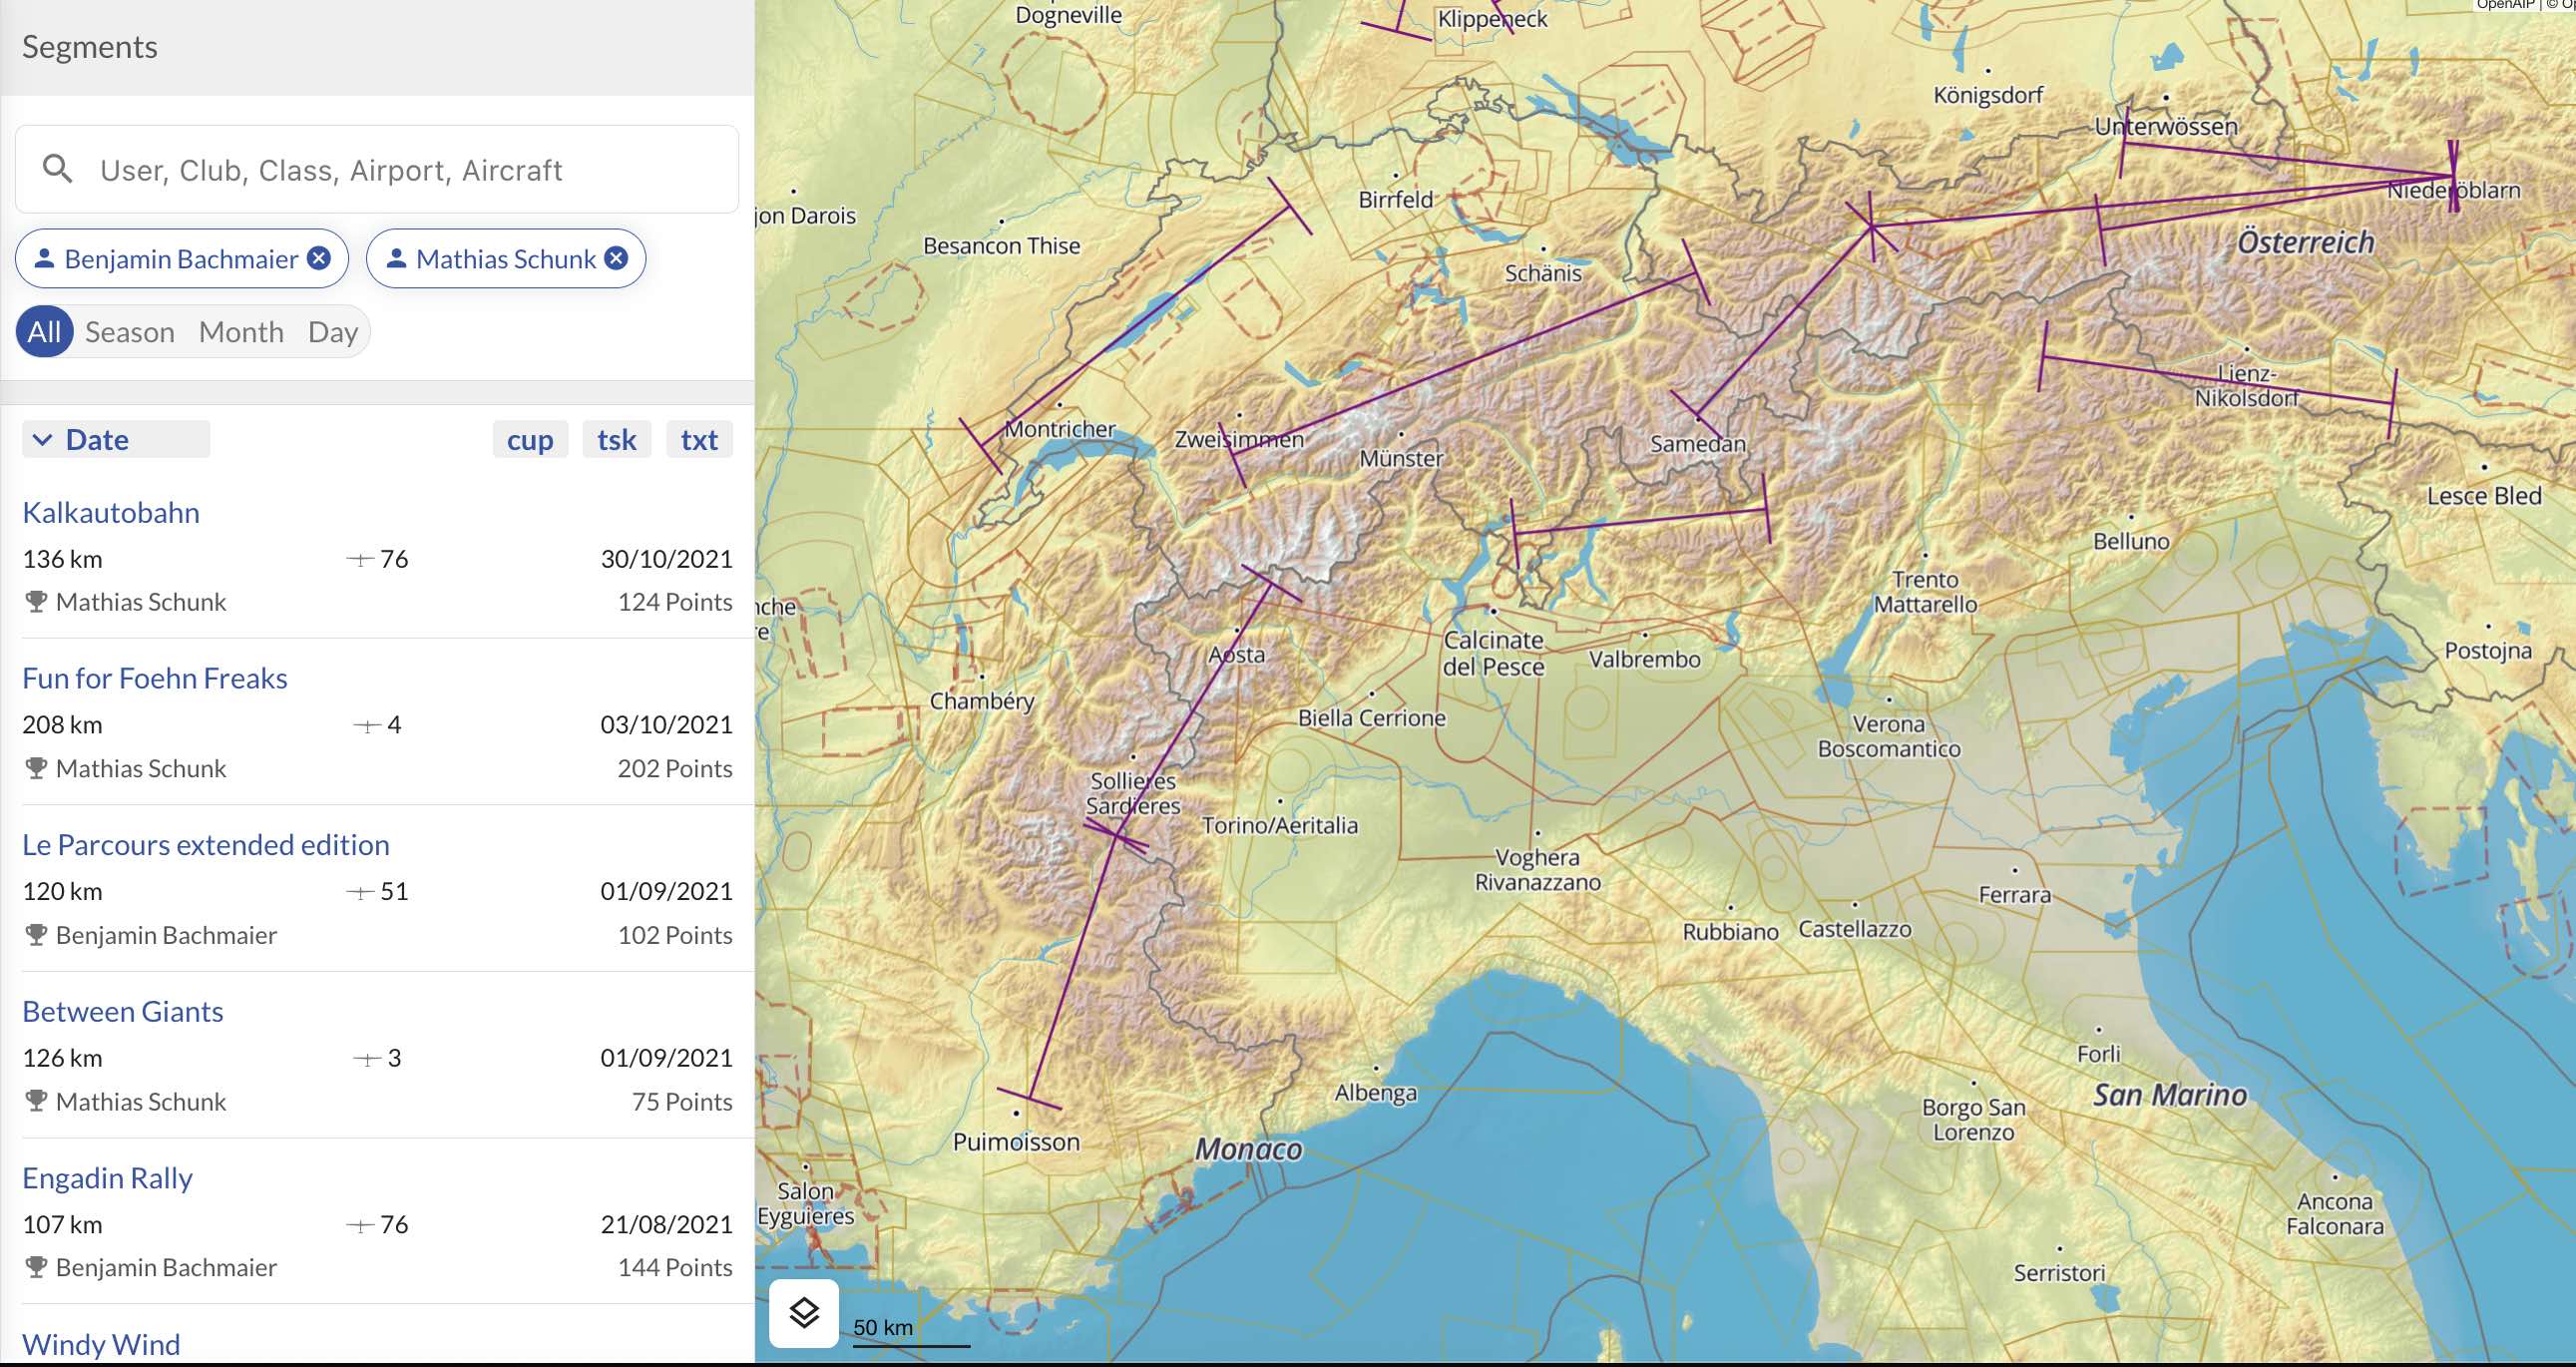
Task: Click the date 30/10/2021
Action: (x=666, y=559)
